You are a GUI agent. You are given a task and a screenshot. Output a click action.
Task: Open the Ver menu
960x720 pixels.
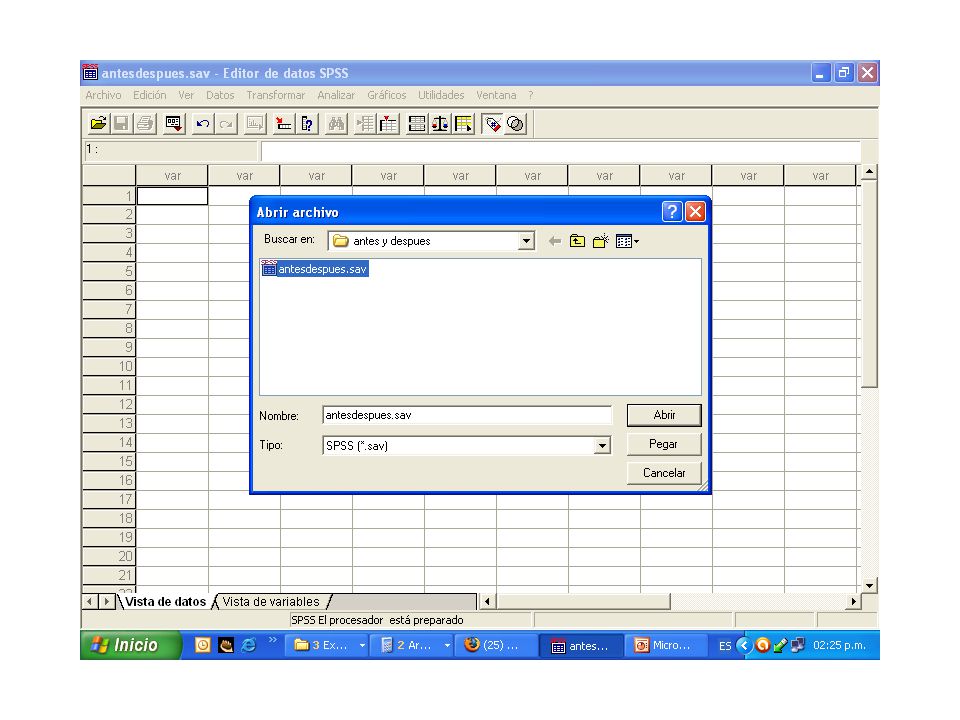pyautogui.click(x=186, y=95)
